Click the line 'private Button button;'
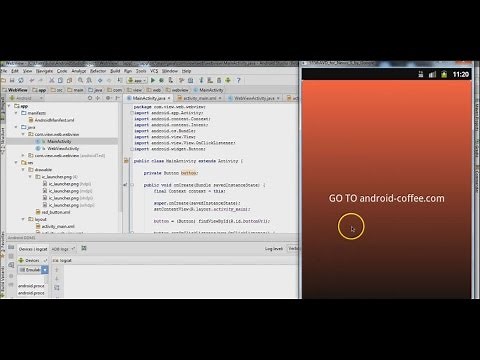This screenshot has height=360, width=480. click(x=171, y=173)
